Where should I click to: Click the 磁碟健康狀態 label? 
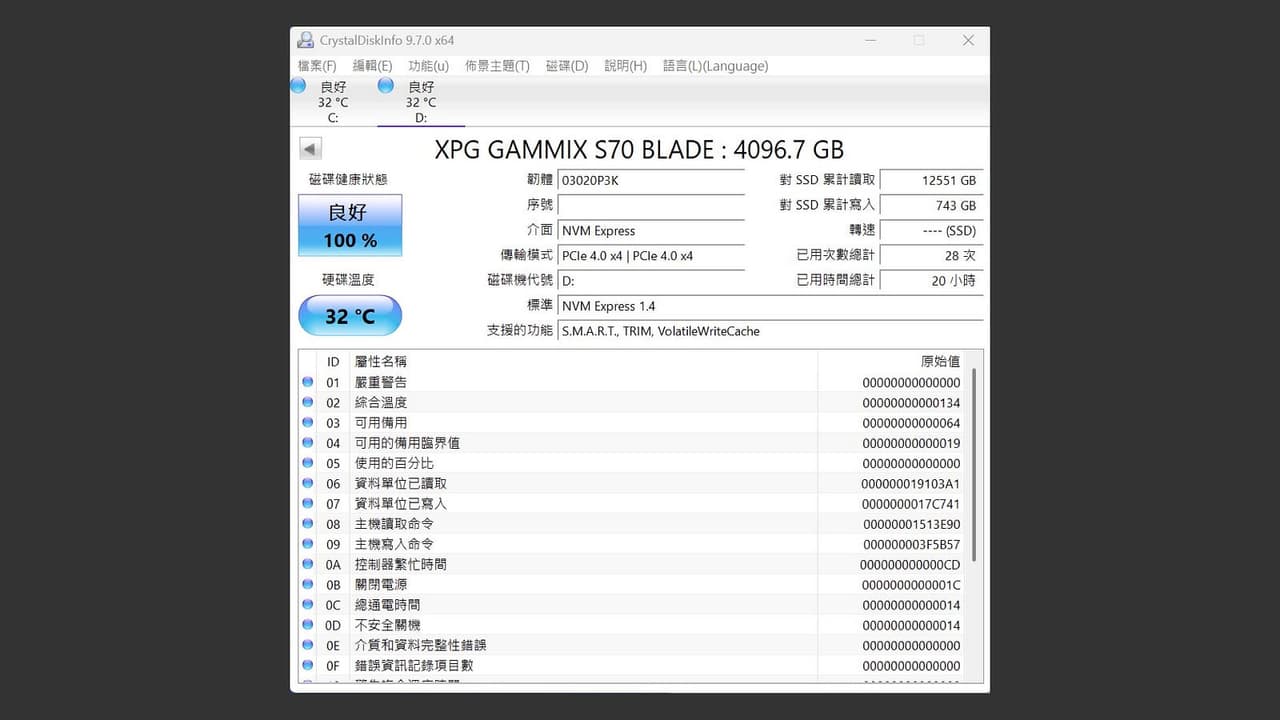[348, 179]
